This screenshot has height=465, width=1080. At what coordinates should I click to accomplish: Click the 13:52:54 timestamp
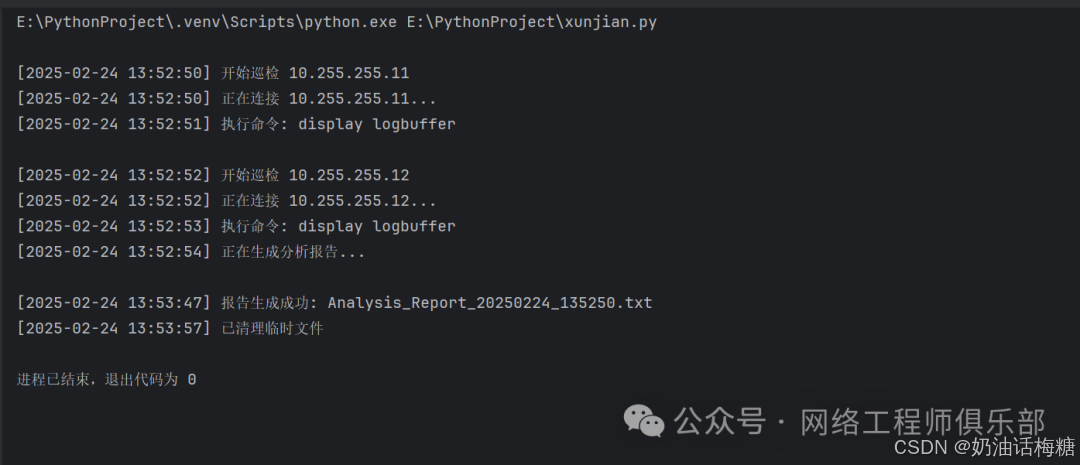165,252
